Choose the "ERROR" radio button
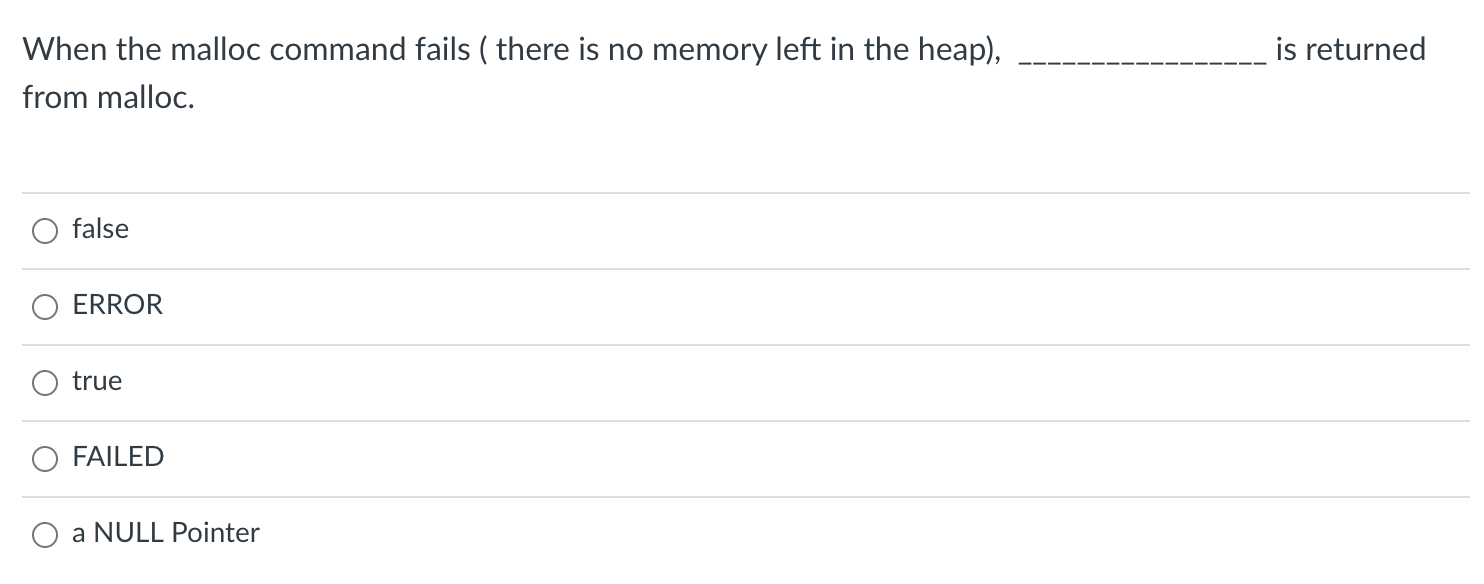 [45, 307]
